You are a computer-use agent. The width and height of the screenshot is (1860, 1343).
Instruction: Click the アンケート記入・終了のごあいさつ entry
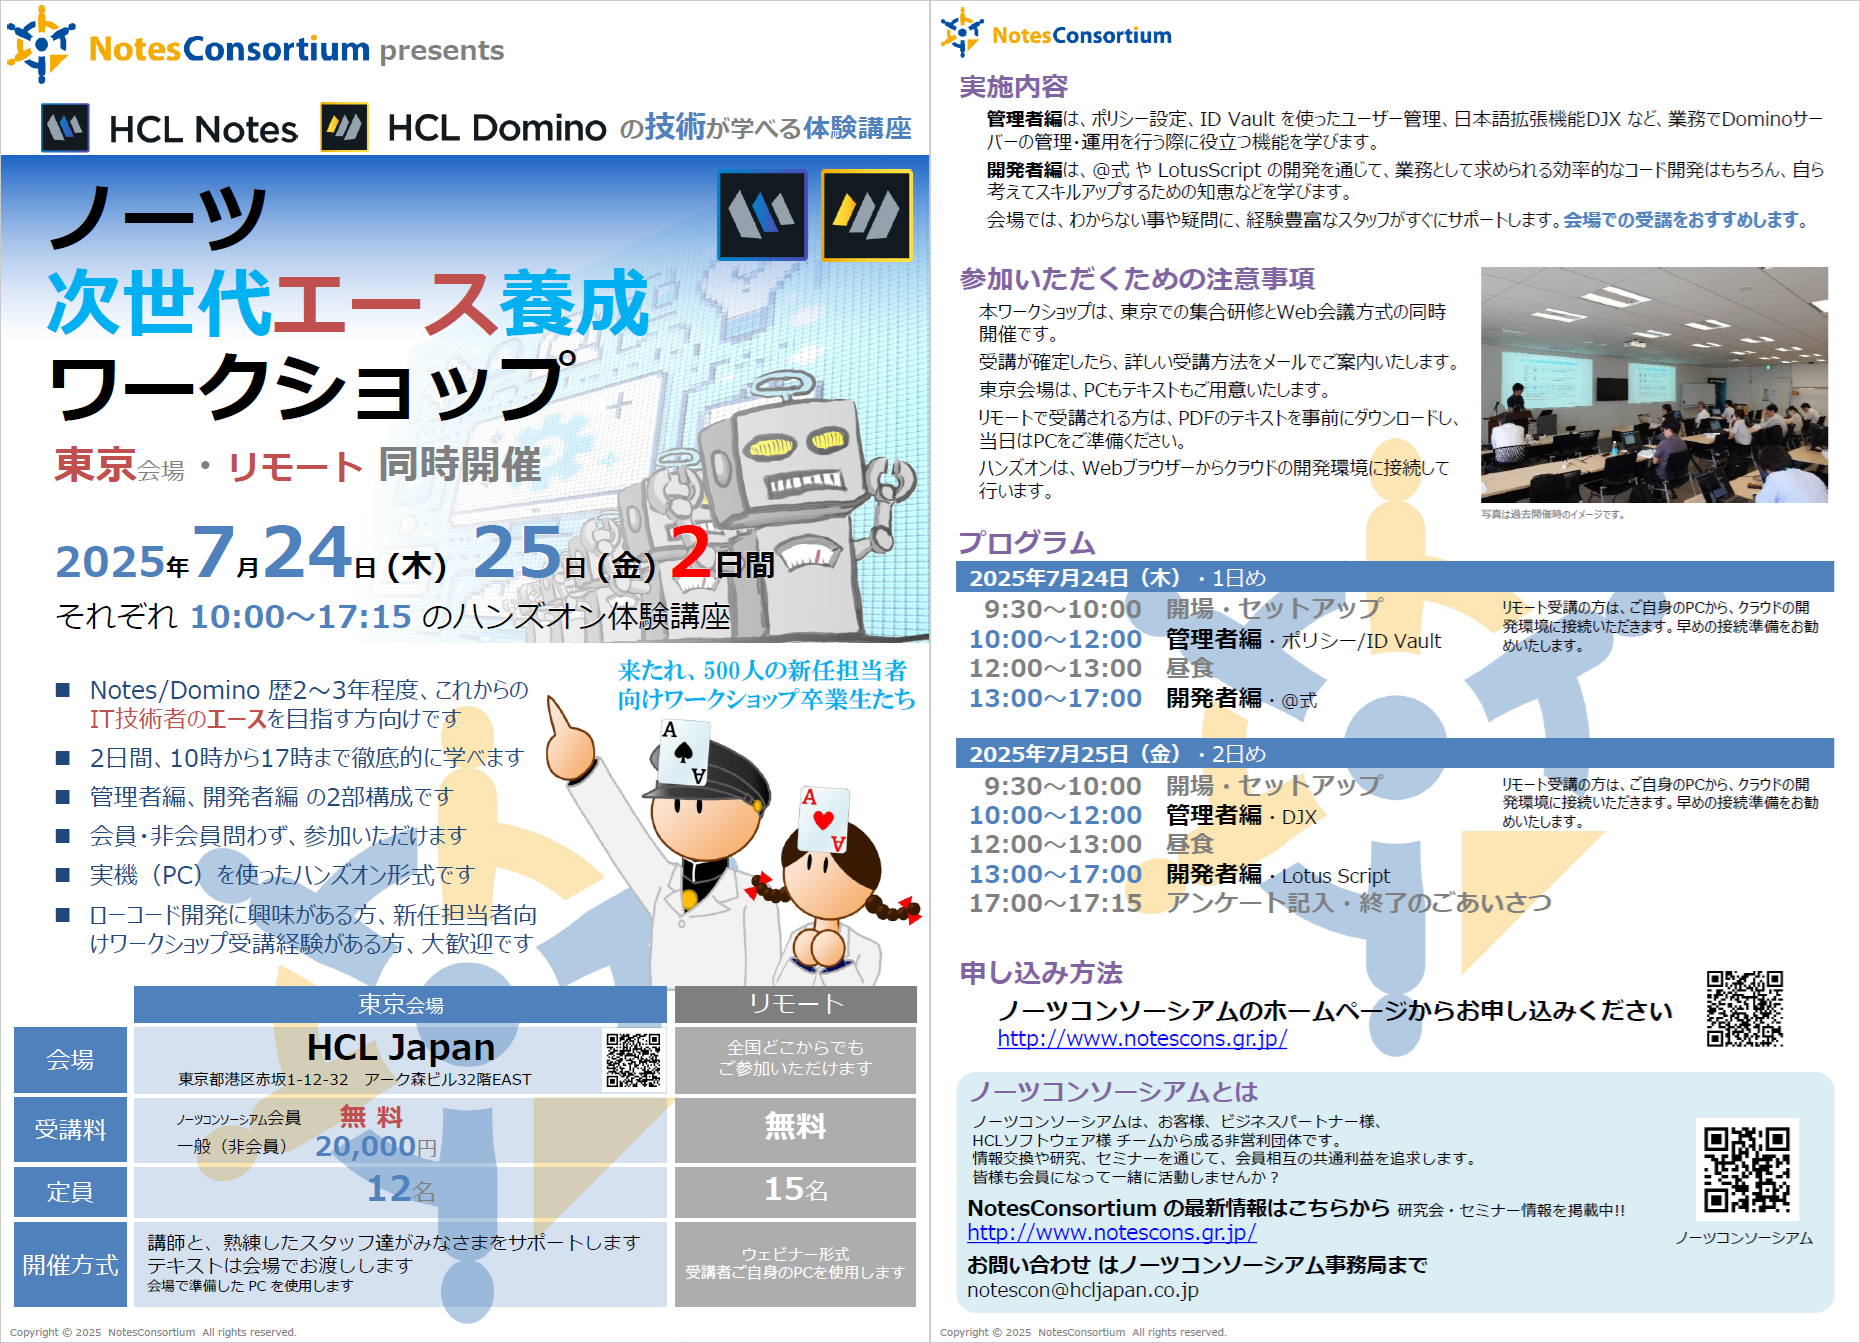pyautogui.click(x=1359, y=903)
